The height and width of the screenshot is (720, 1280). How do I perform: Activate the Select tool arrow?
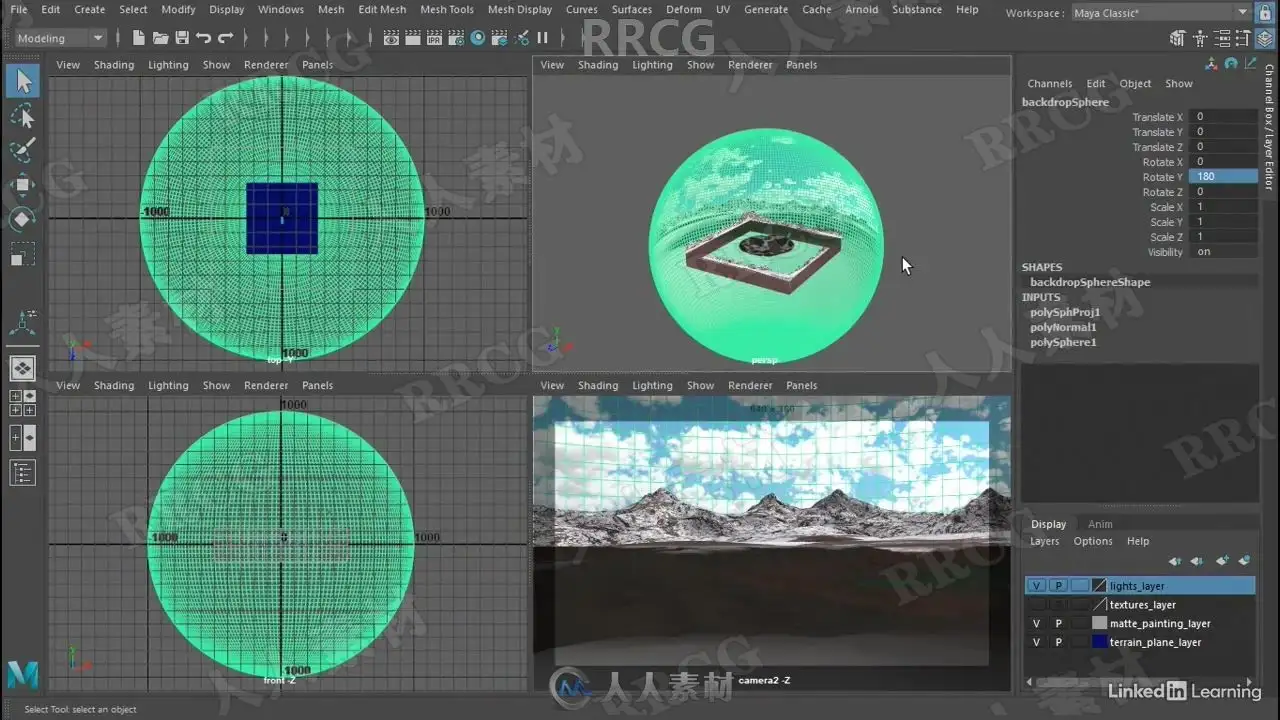click(x=23, y=82)
